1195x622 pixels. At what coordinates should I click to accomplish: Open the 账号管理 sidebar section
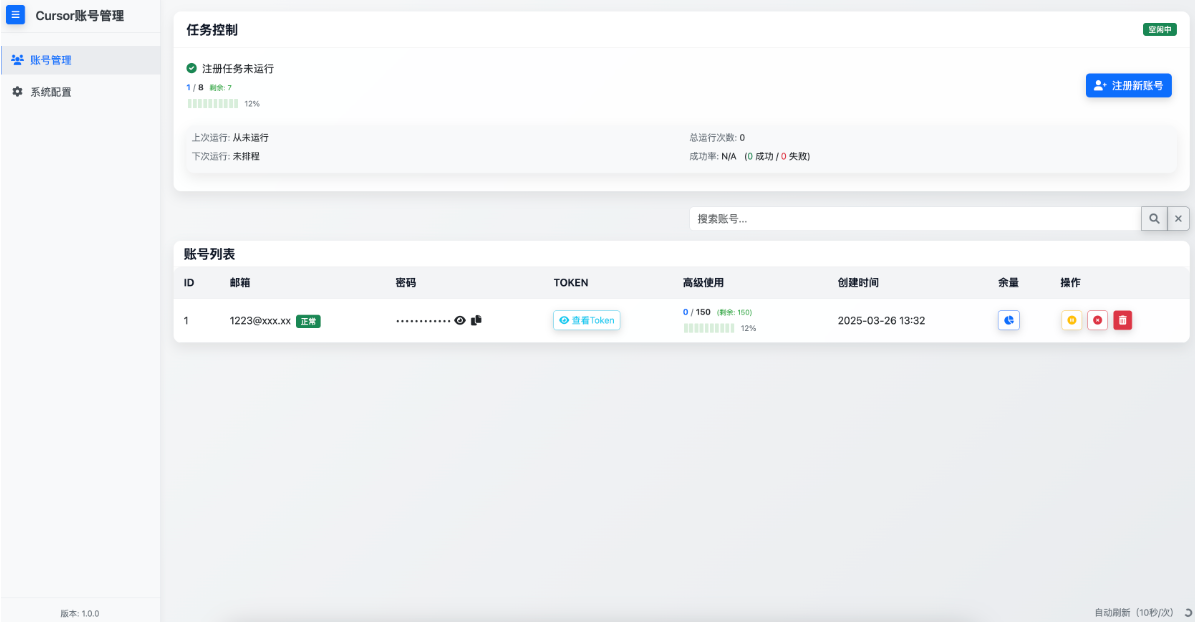tap(80, 60)
